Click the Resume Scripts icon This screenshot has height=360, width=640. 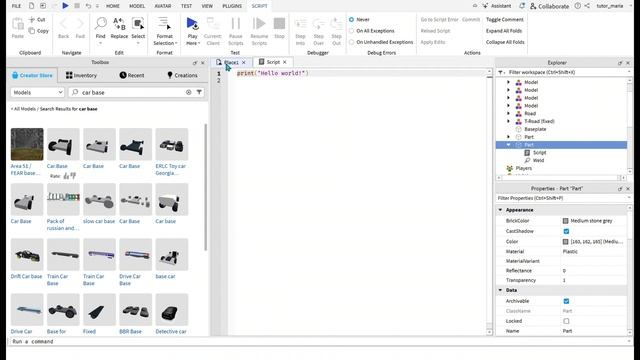tap(259, 24)
